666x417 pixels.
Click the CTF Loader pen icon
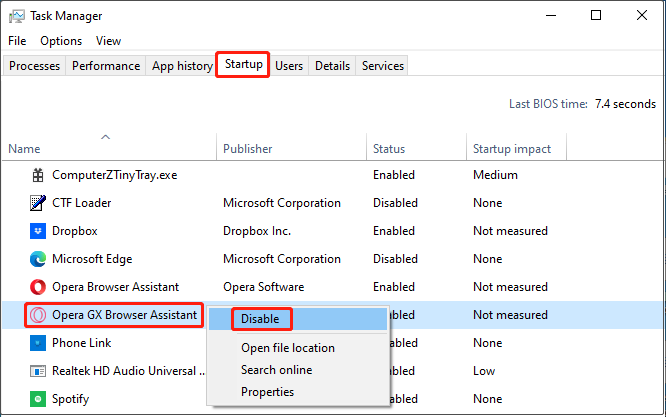pos(38,203)
